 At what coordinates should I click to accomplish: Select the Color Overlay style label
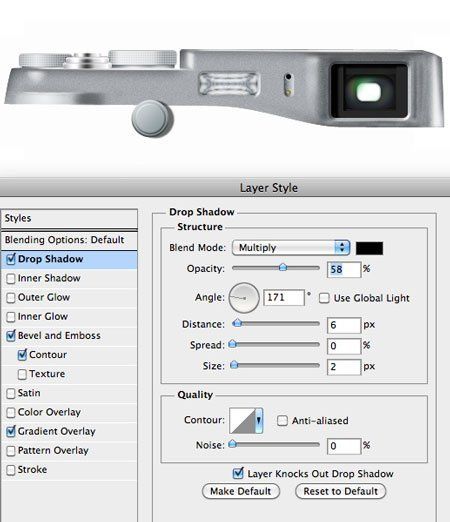coord(49,412)
